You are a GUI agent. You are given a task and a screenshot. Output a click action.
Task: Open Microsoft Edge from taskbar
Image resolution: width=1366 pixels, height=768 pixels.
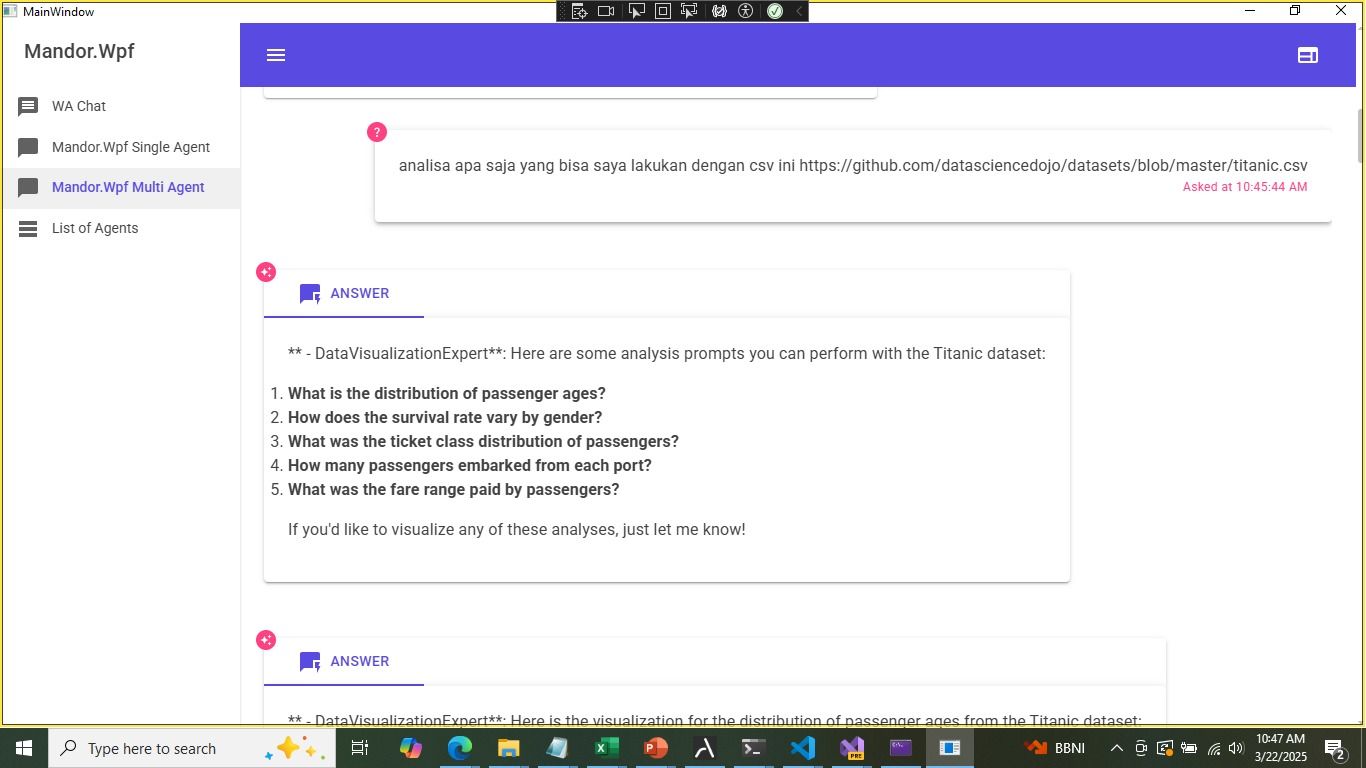(x=459, y=748)
